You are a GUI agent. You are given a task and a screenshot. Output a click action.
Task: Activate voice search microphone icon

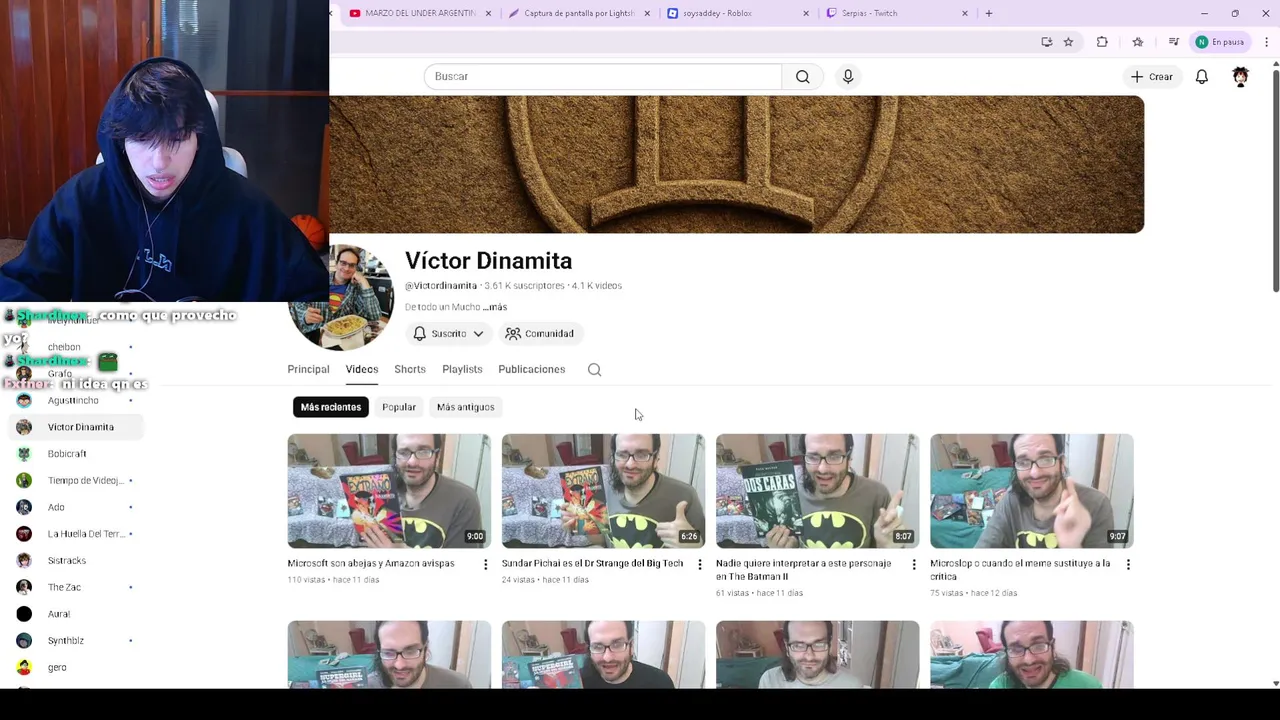click(848, 77)
